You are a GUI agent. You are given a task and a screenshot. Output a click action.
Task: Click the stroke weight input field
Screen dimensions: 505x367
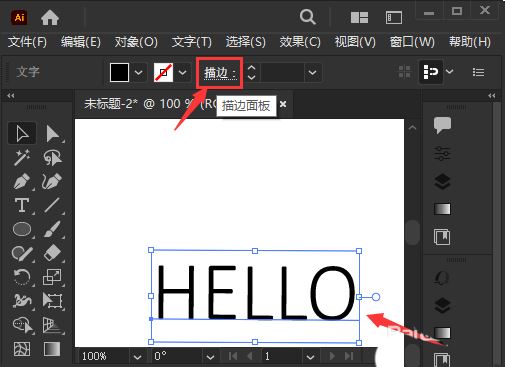pos(282,72)
